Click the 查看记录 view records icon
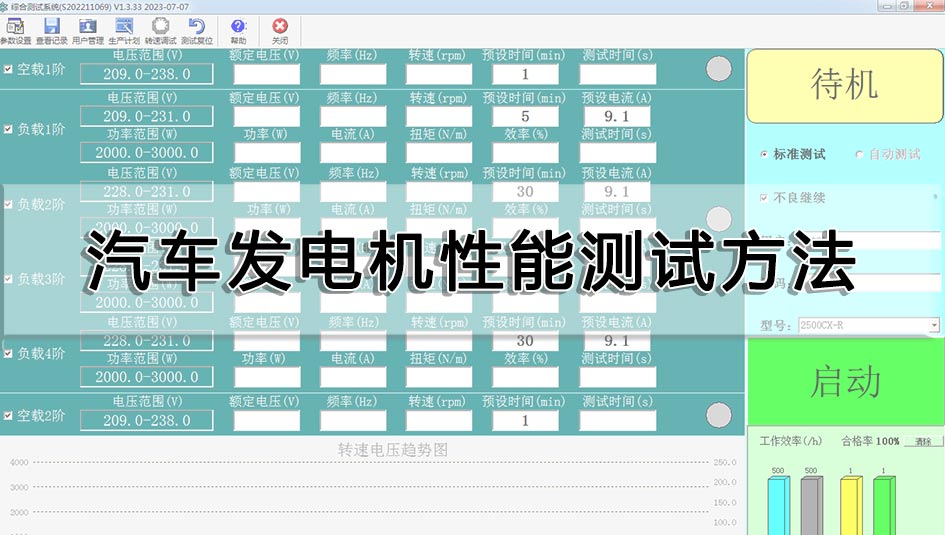Screen dimensions: 945x535 (51, 29)
